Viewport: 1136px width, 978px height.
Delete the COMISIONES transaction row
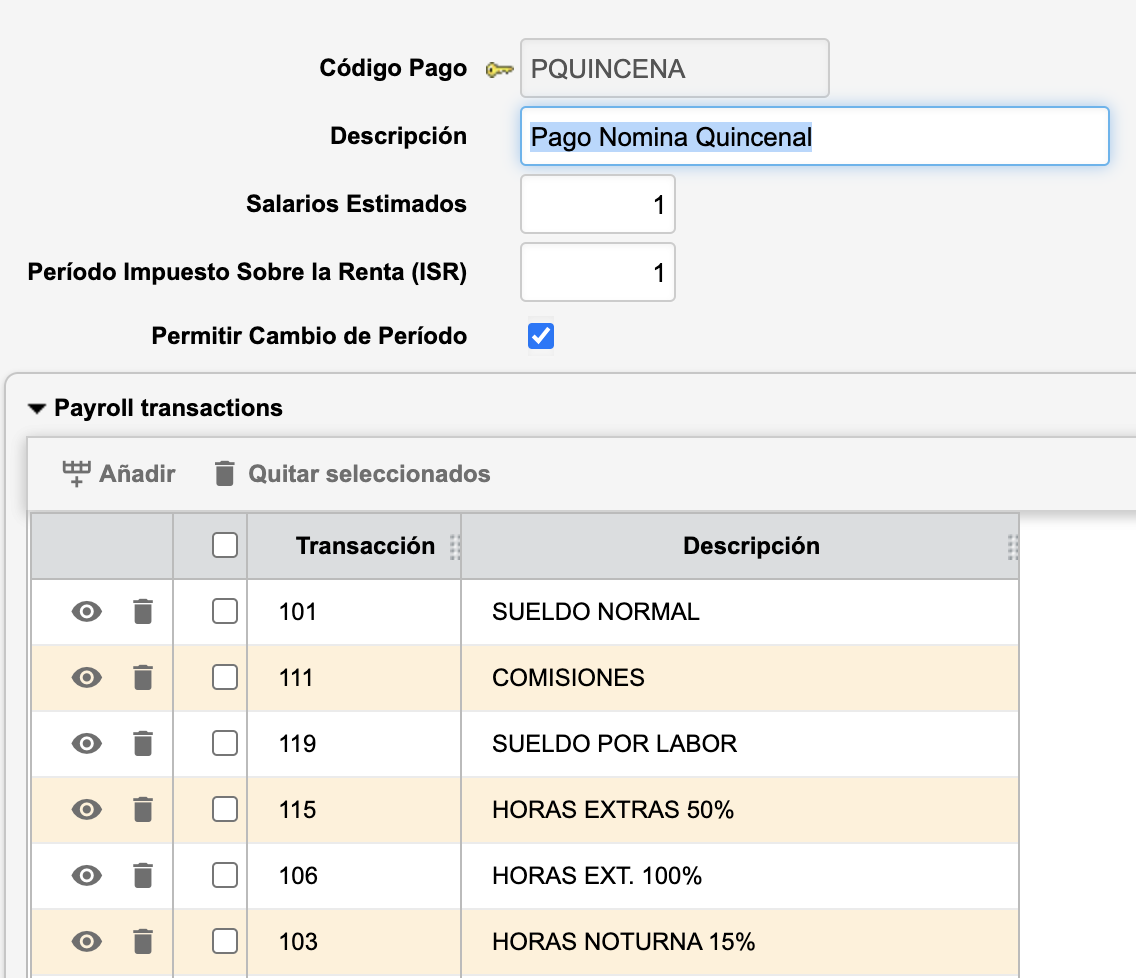pyautogui.click(x=143, y=678)
